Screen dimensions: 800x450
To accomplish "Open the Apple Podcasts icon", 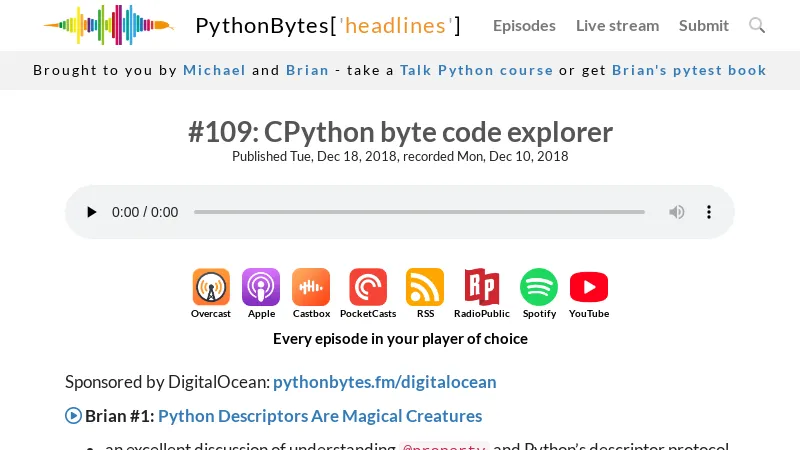I will point(261,287).
